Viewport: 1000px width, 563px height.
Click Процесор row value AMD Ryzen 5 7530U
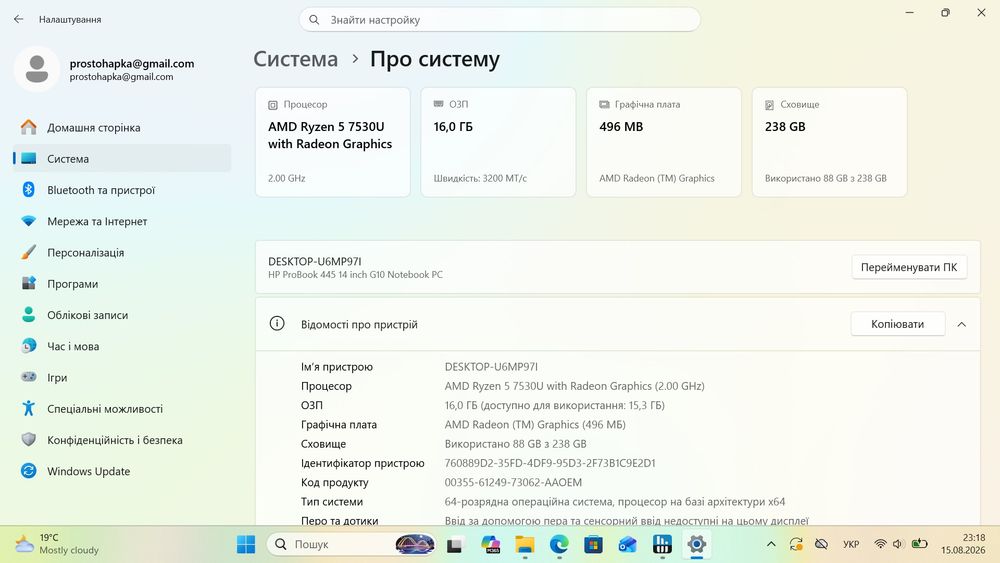click(575, 386)
